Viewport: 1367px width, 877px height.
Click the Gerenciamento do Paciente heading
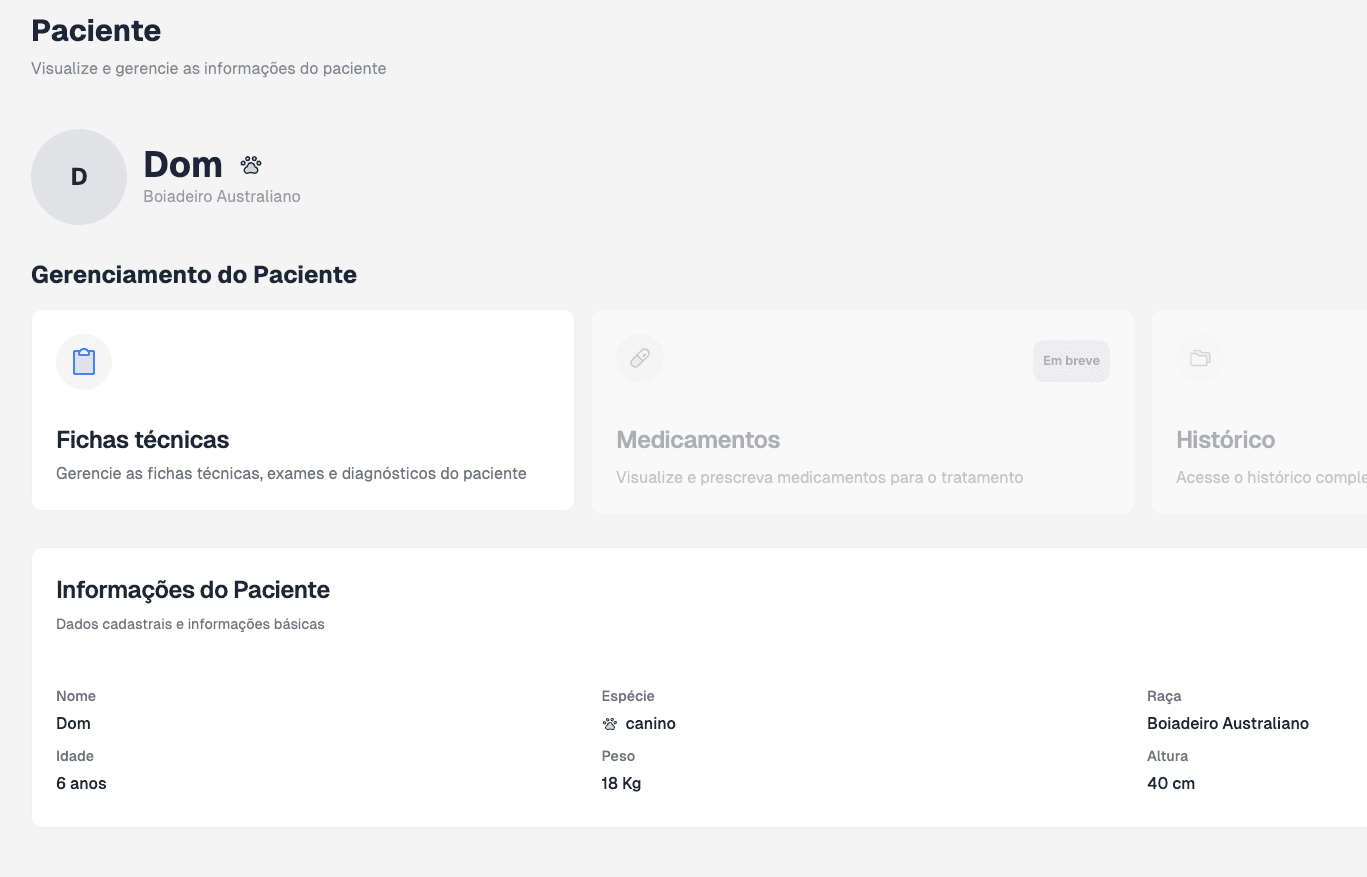point(194,275)
